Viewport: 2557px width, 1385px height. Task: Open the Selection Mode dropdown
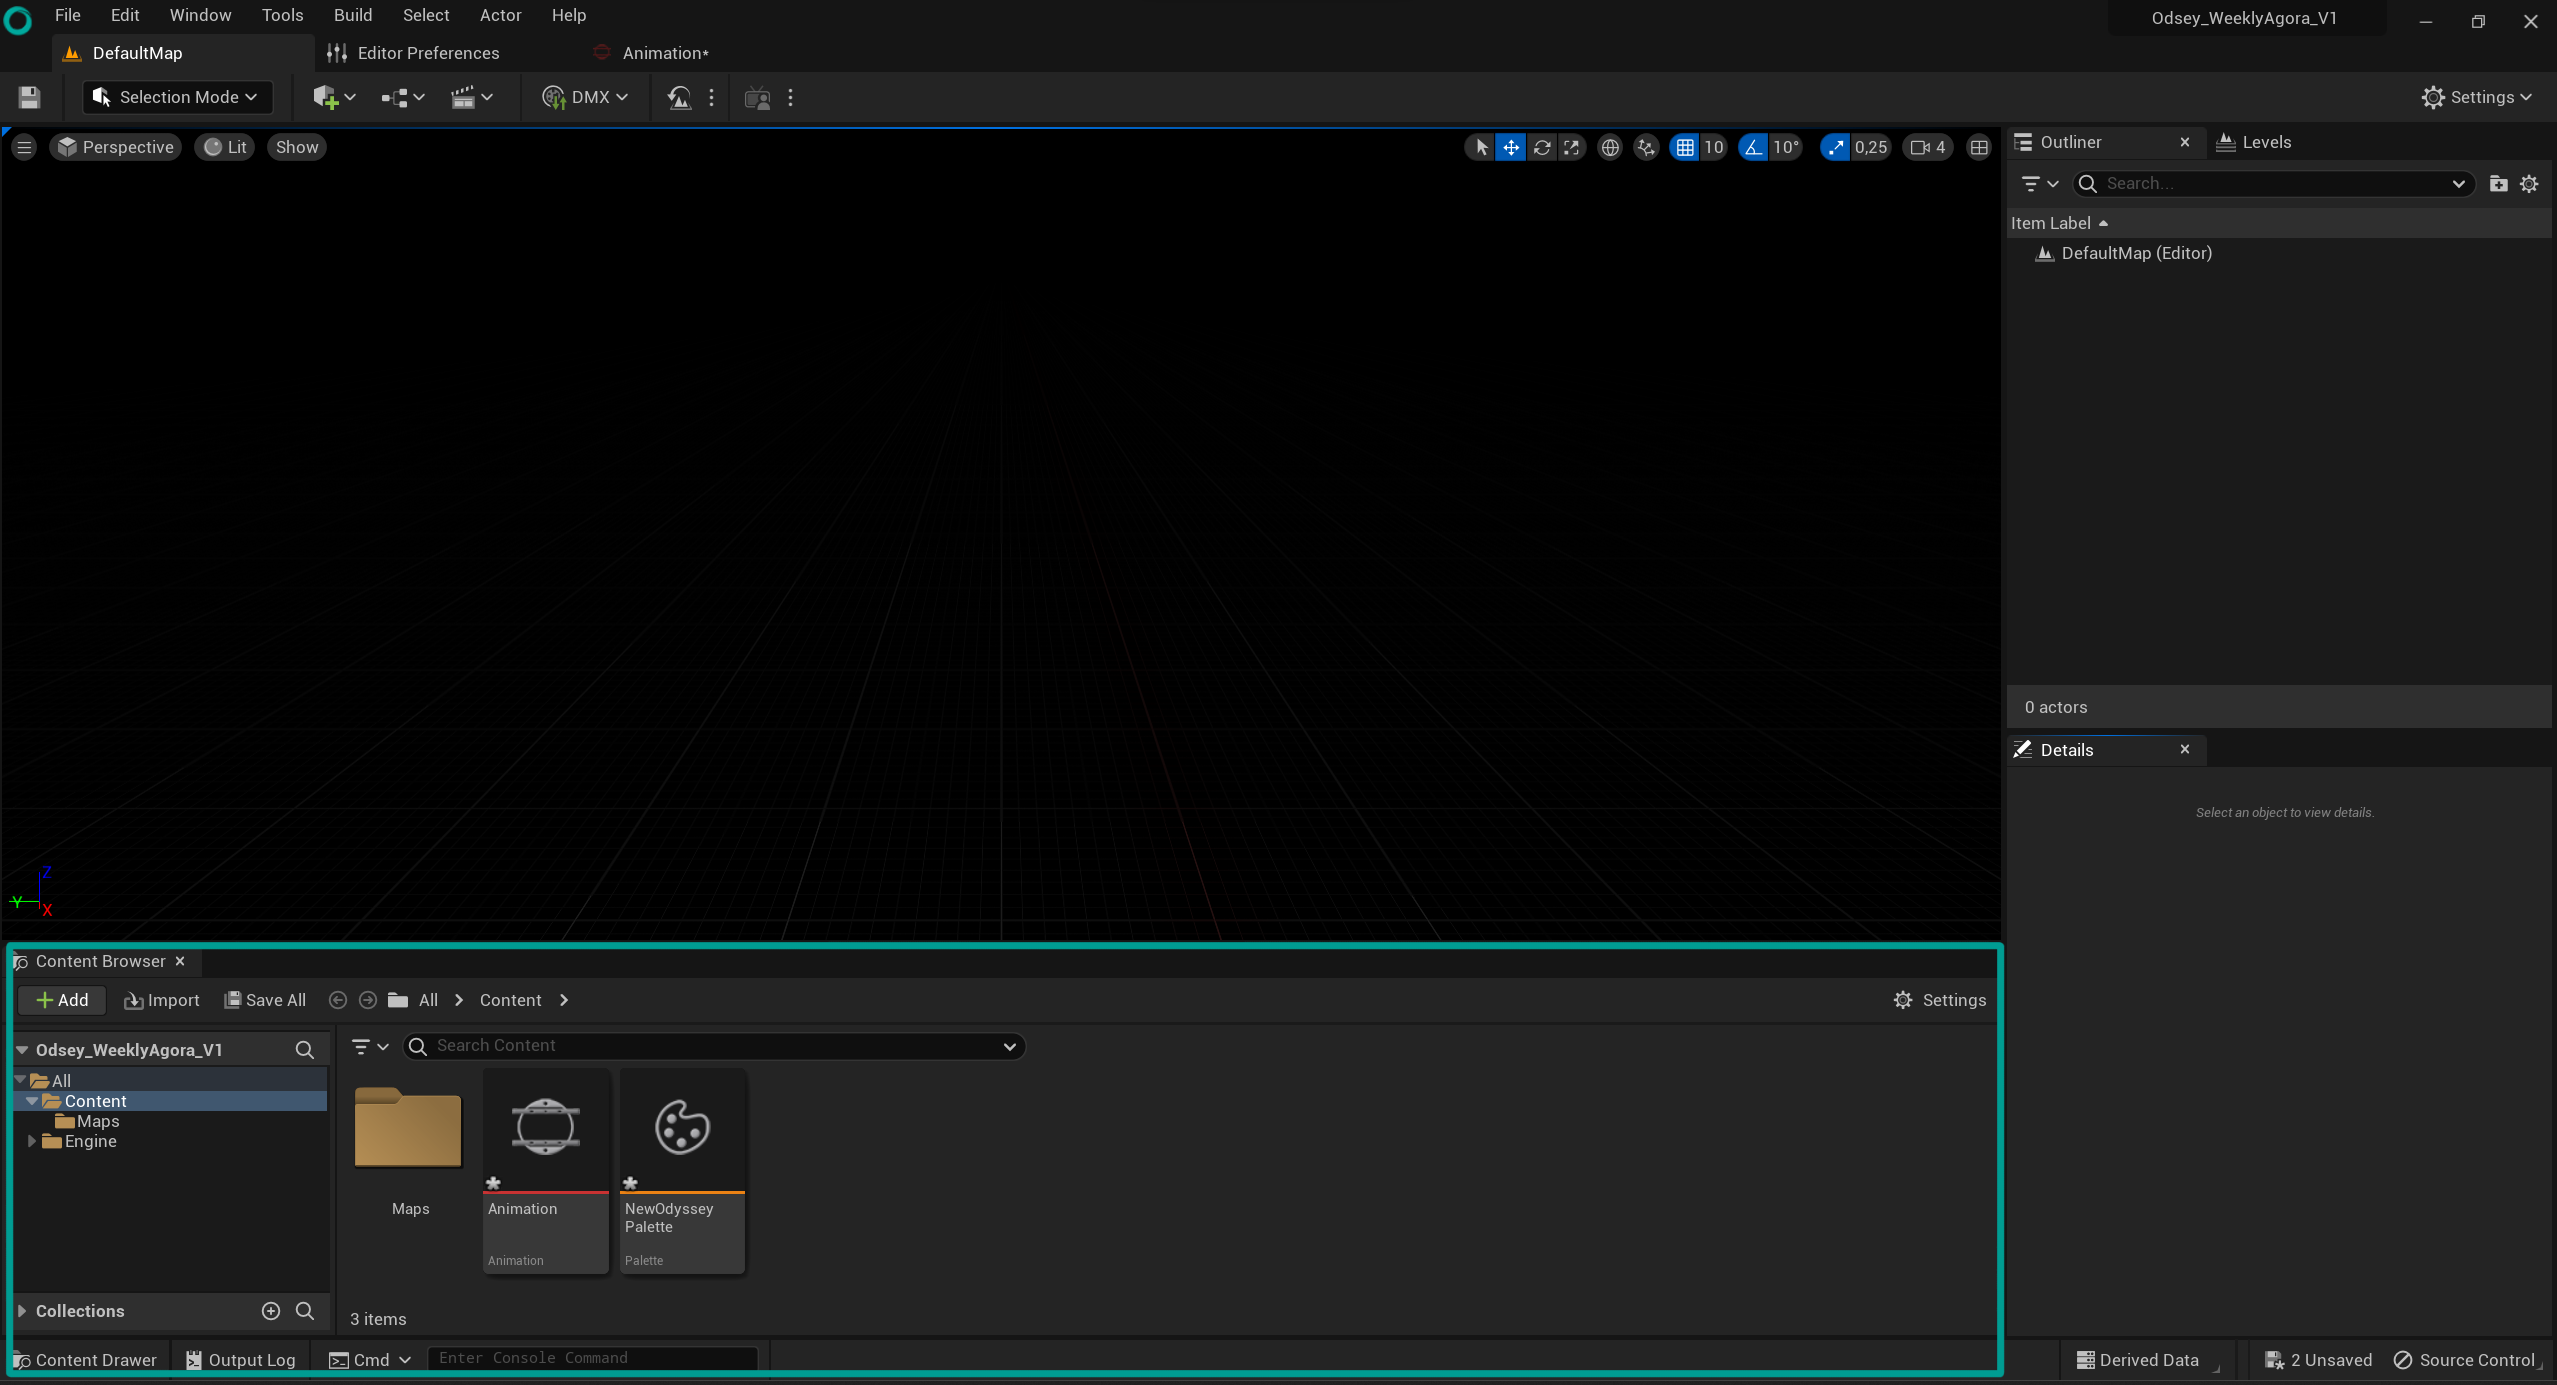click(177, 97)
